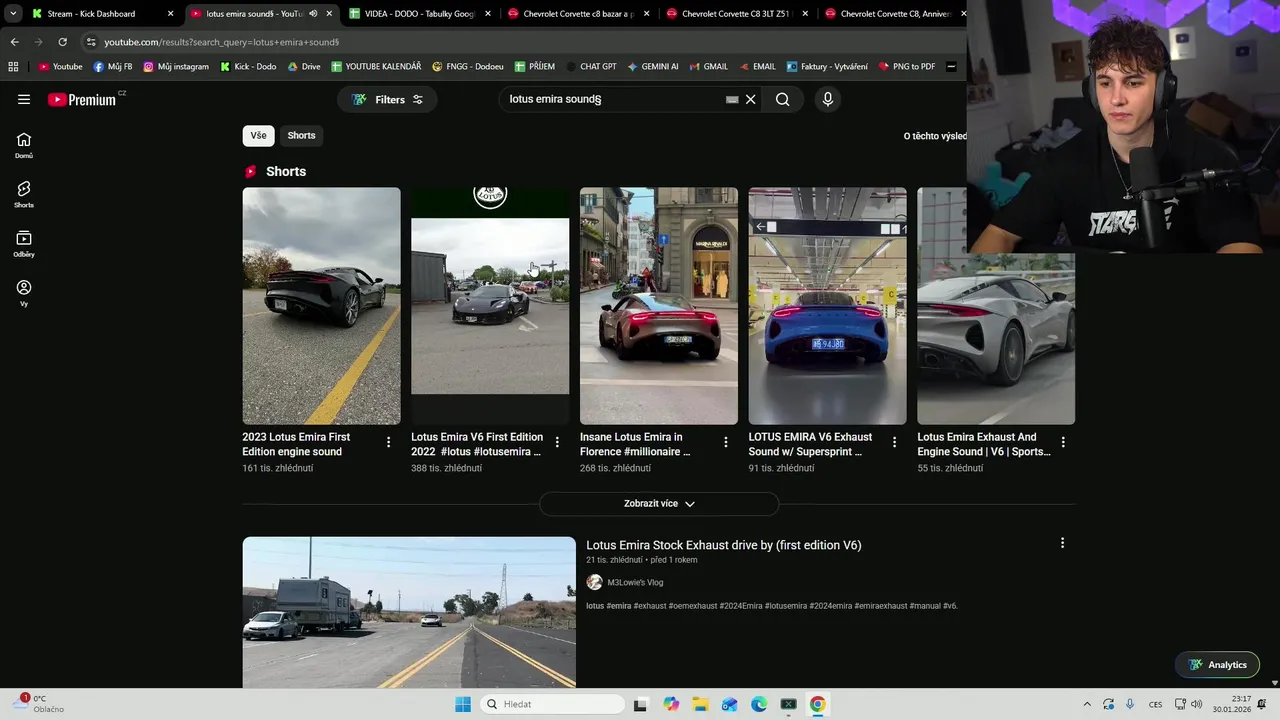Switch to VIDEA - DODO Tabulky Google tab

[418, 14]
